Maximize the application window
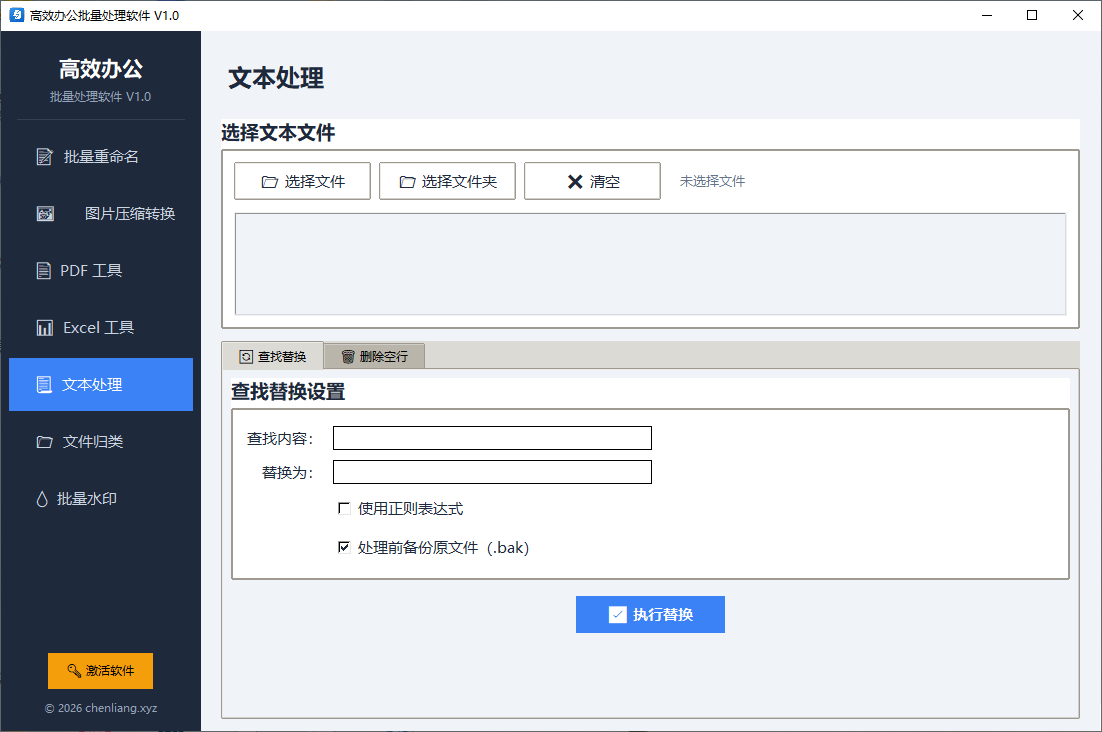Screen dimensions: 1102x732 pyautogui.click(x=1032, y=15)
